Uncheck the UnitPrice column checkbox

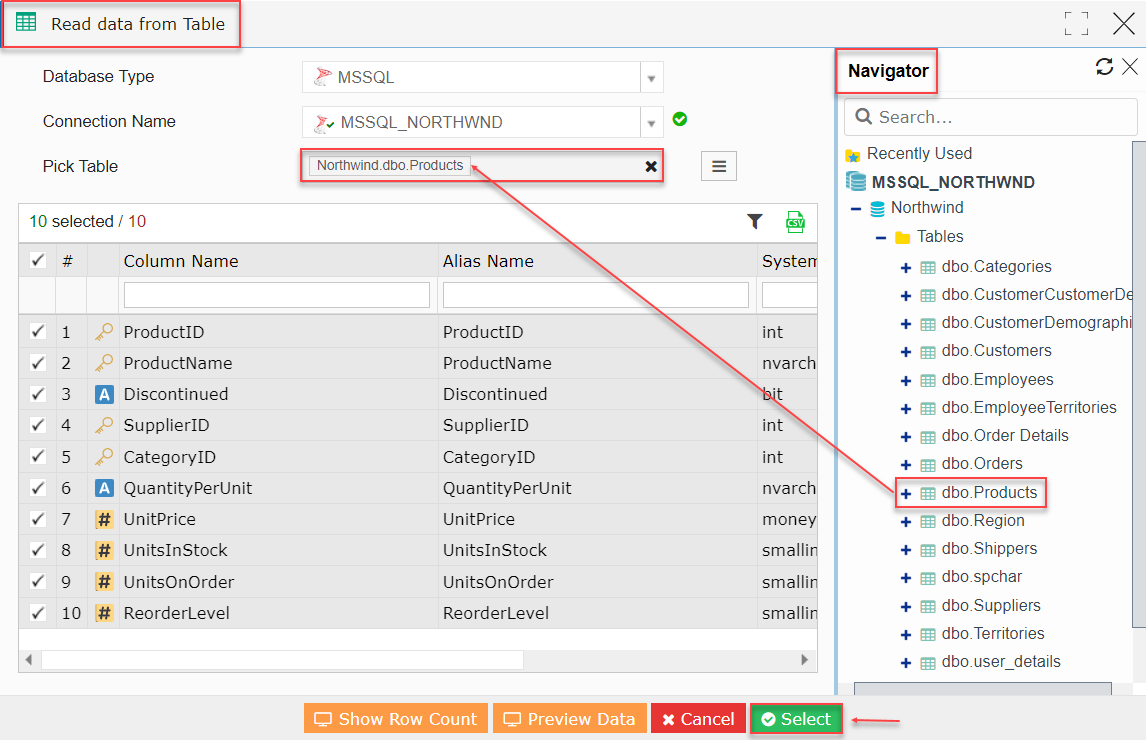[37, 519]
